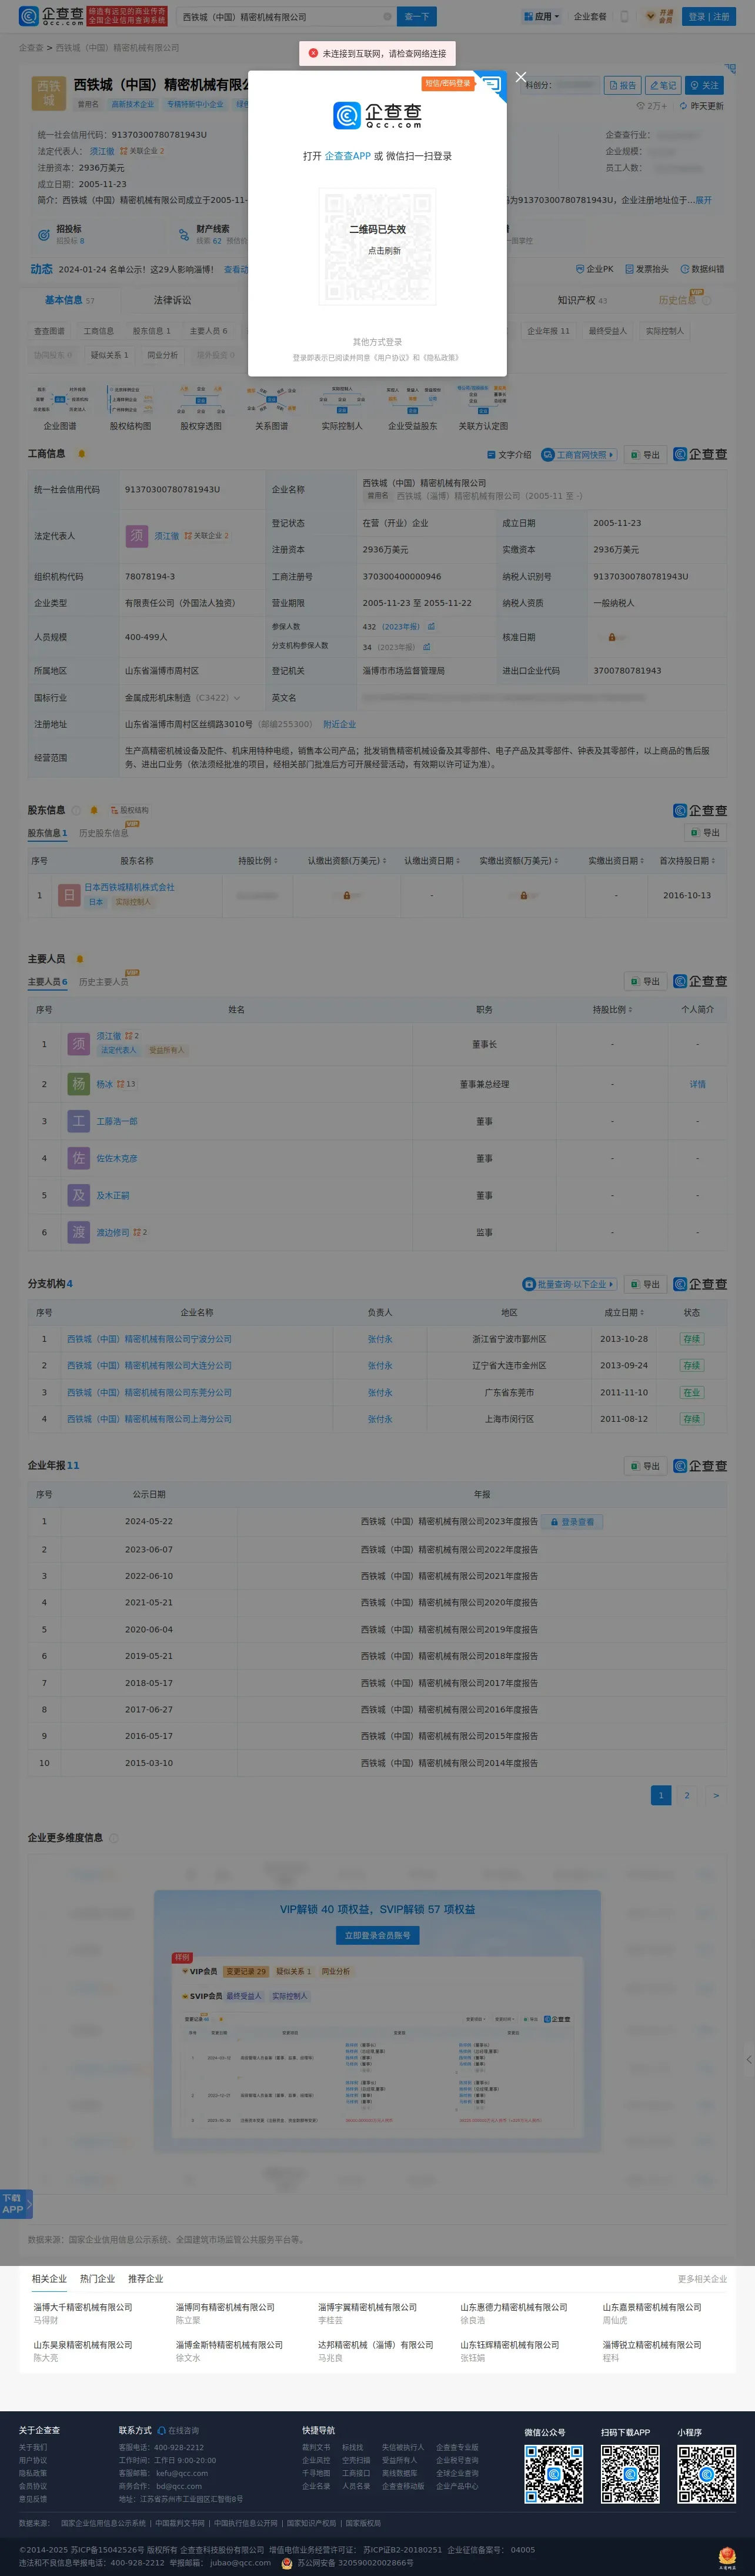Open the 详情 link for 杨冰
Screen dimensions: 755x2576
pyautogui.click(x=697, y=1084)
